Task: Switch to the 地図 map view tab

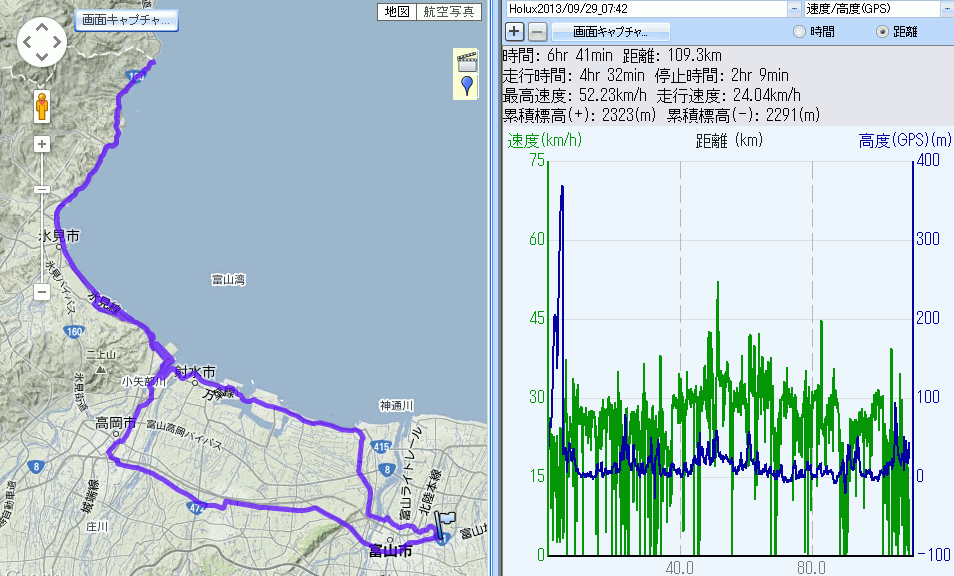Action: 397,12
